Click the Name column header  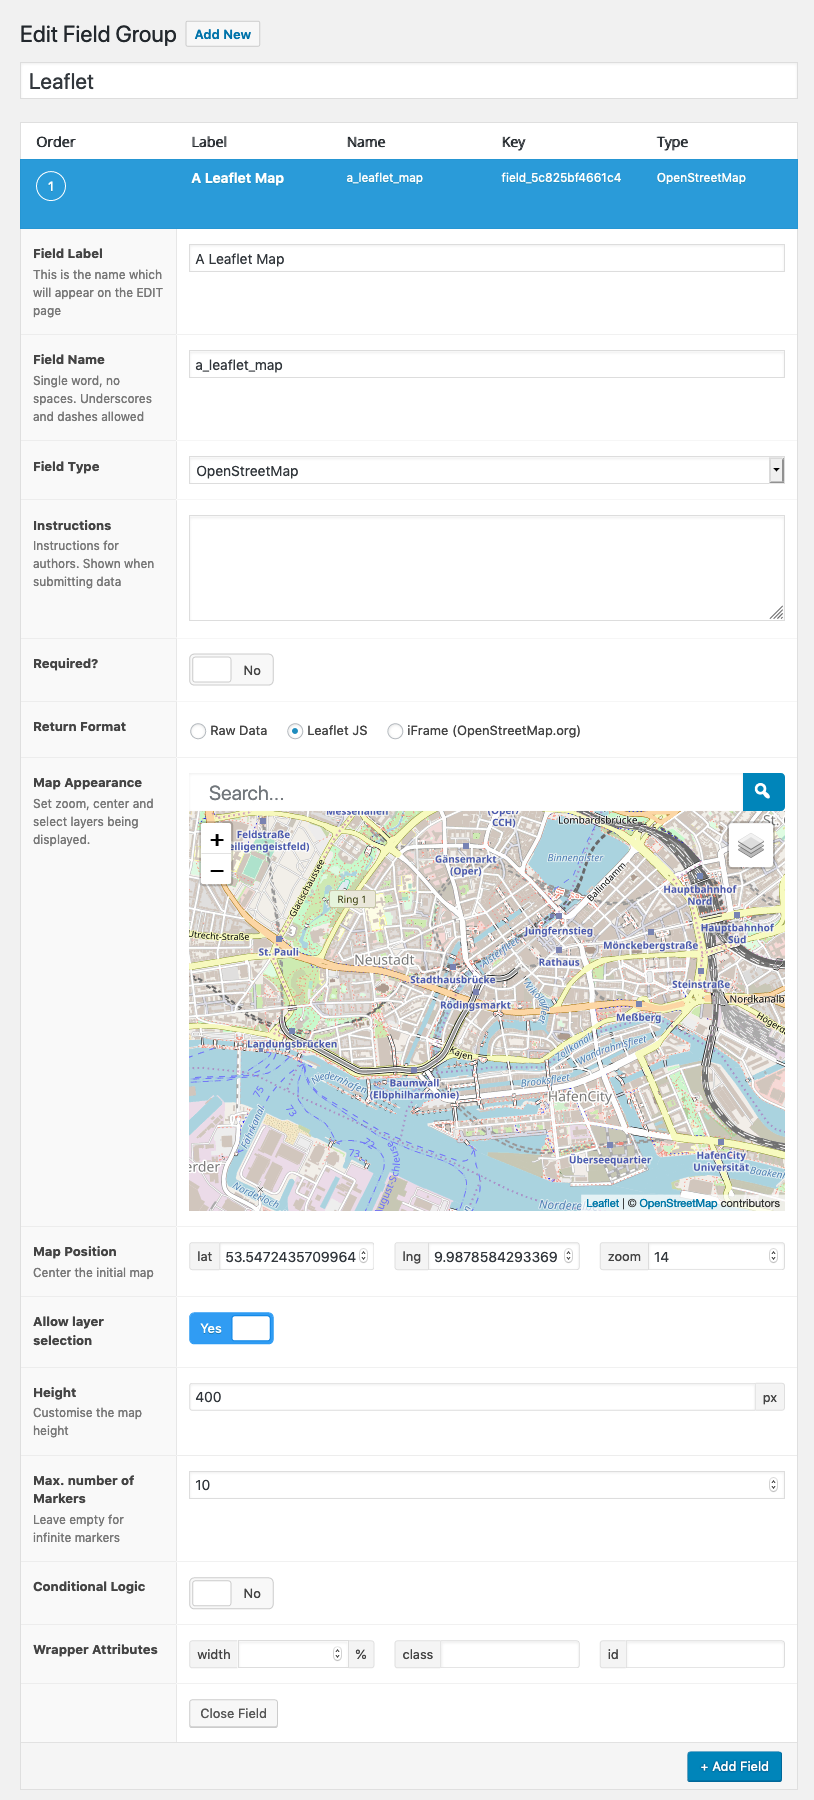click(x=366, y=142)
